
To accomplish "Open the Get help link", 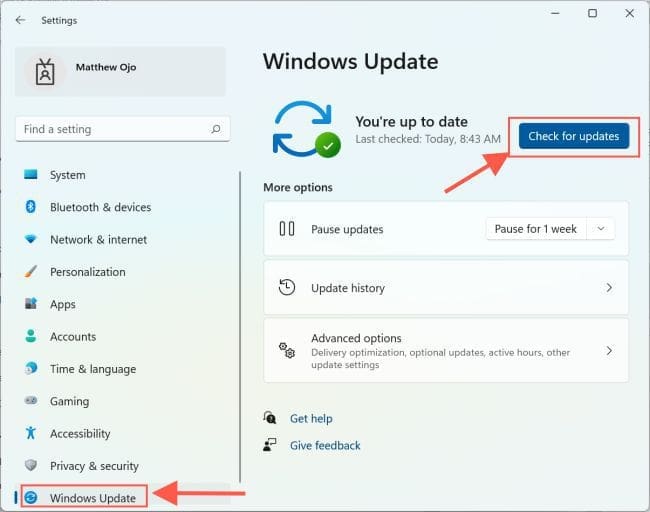I will tap(310, 419).
